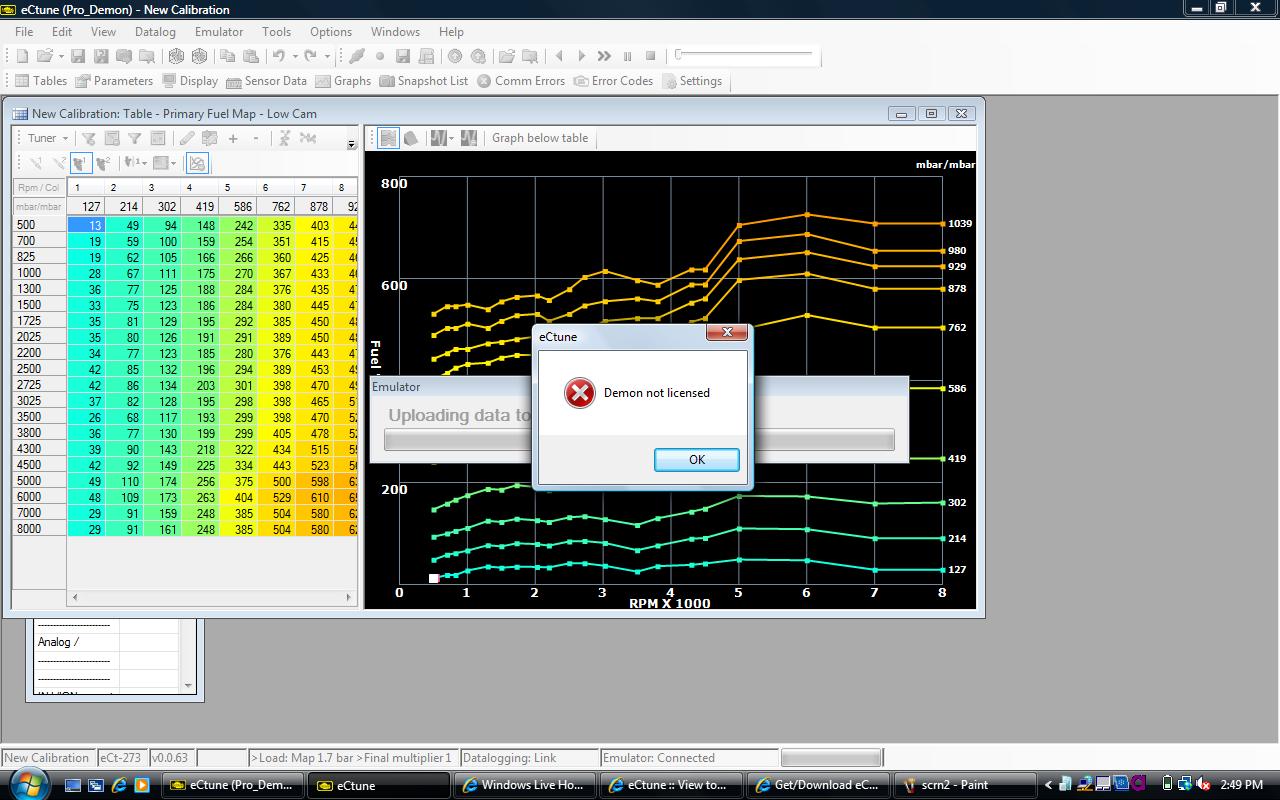Click fuel cell 598 in the 5000 RPM row
Image resolution: width=1280 pixels, height=800 pixels.
pos(313,481)
